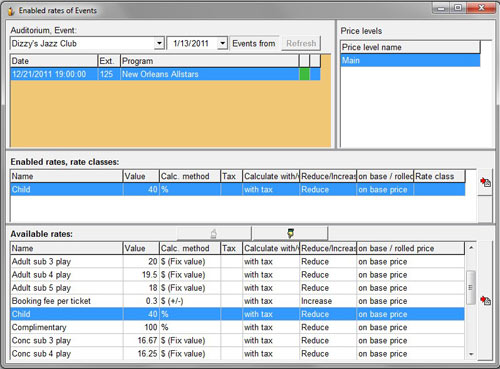Image resolution: width=500 pixels, height=369 pixels.
Task: Click the scroll up arrow of Available rates
Action: [x=471, y=248]
